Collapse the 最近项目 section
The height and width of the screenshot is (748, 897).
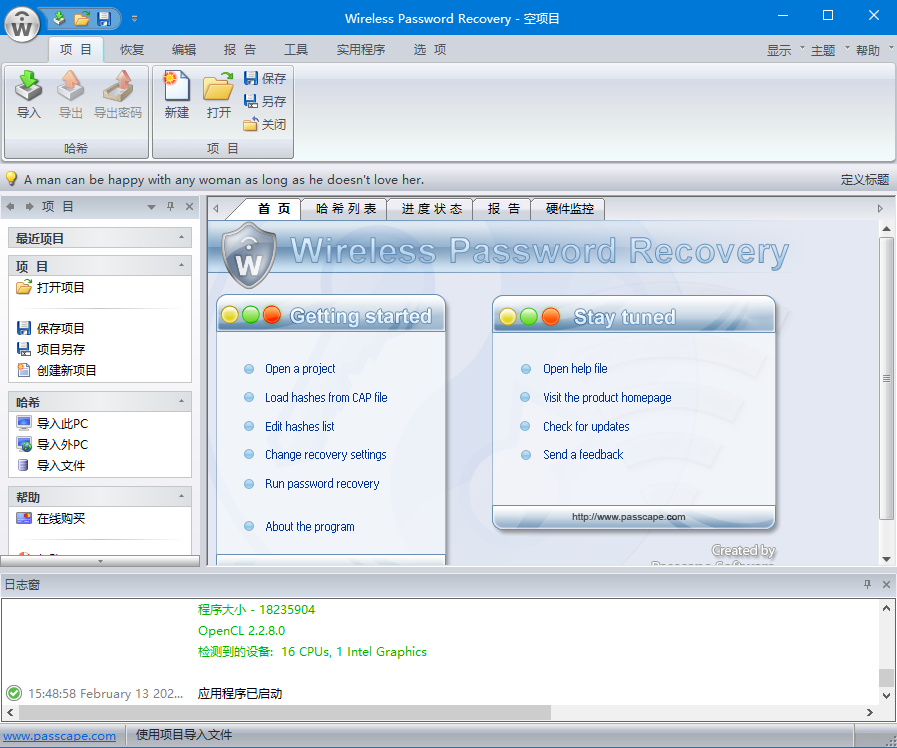(181, 237)
